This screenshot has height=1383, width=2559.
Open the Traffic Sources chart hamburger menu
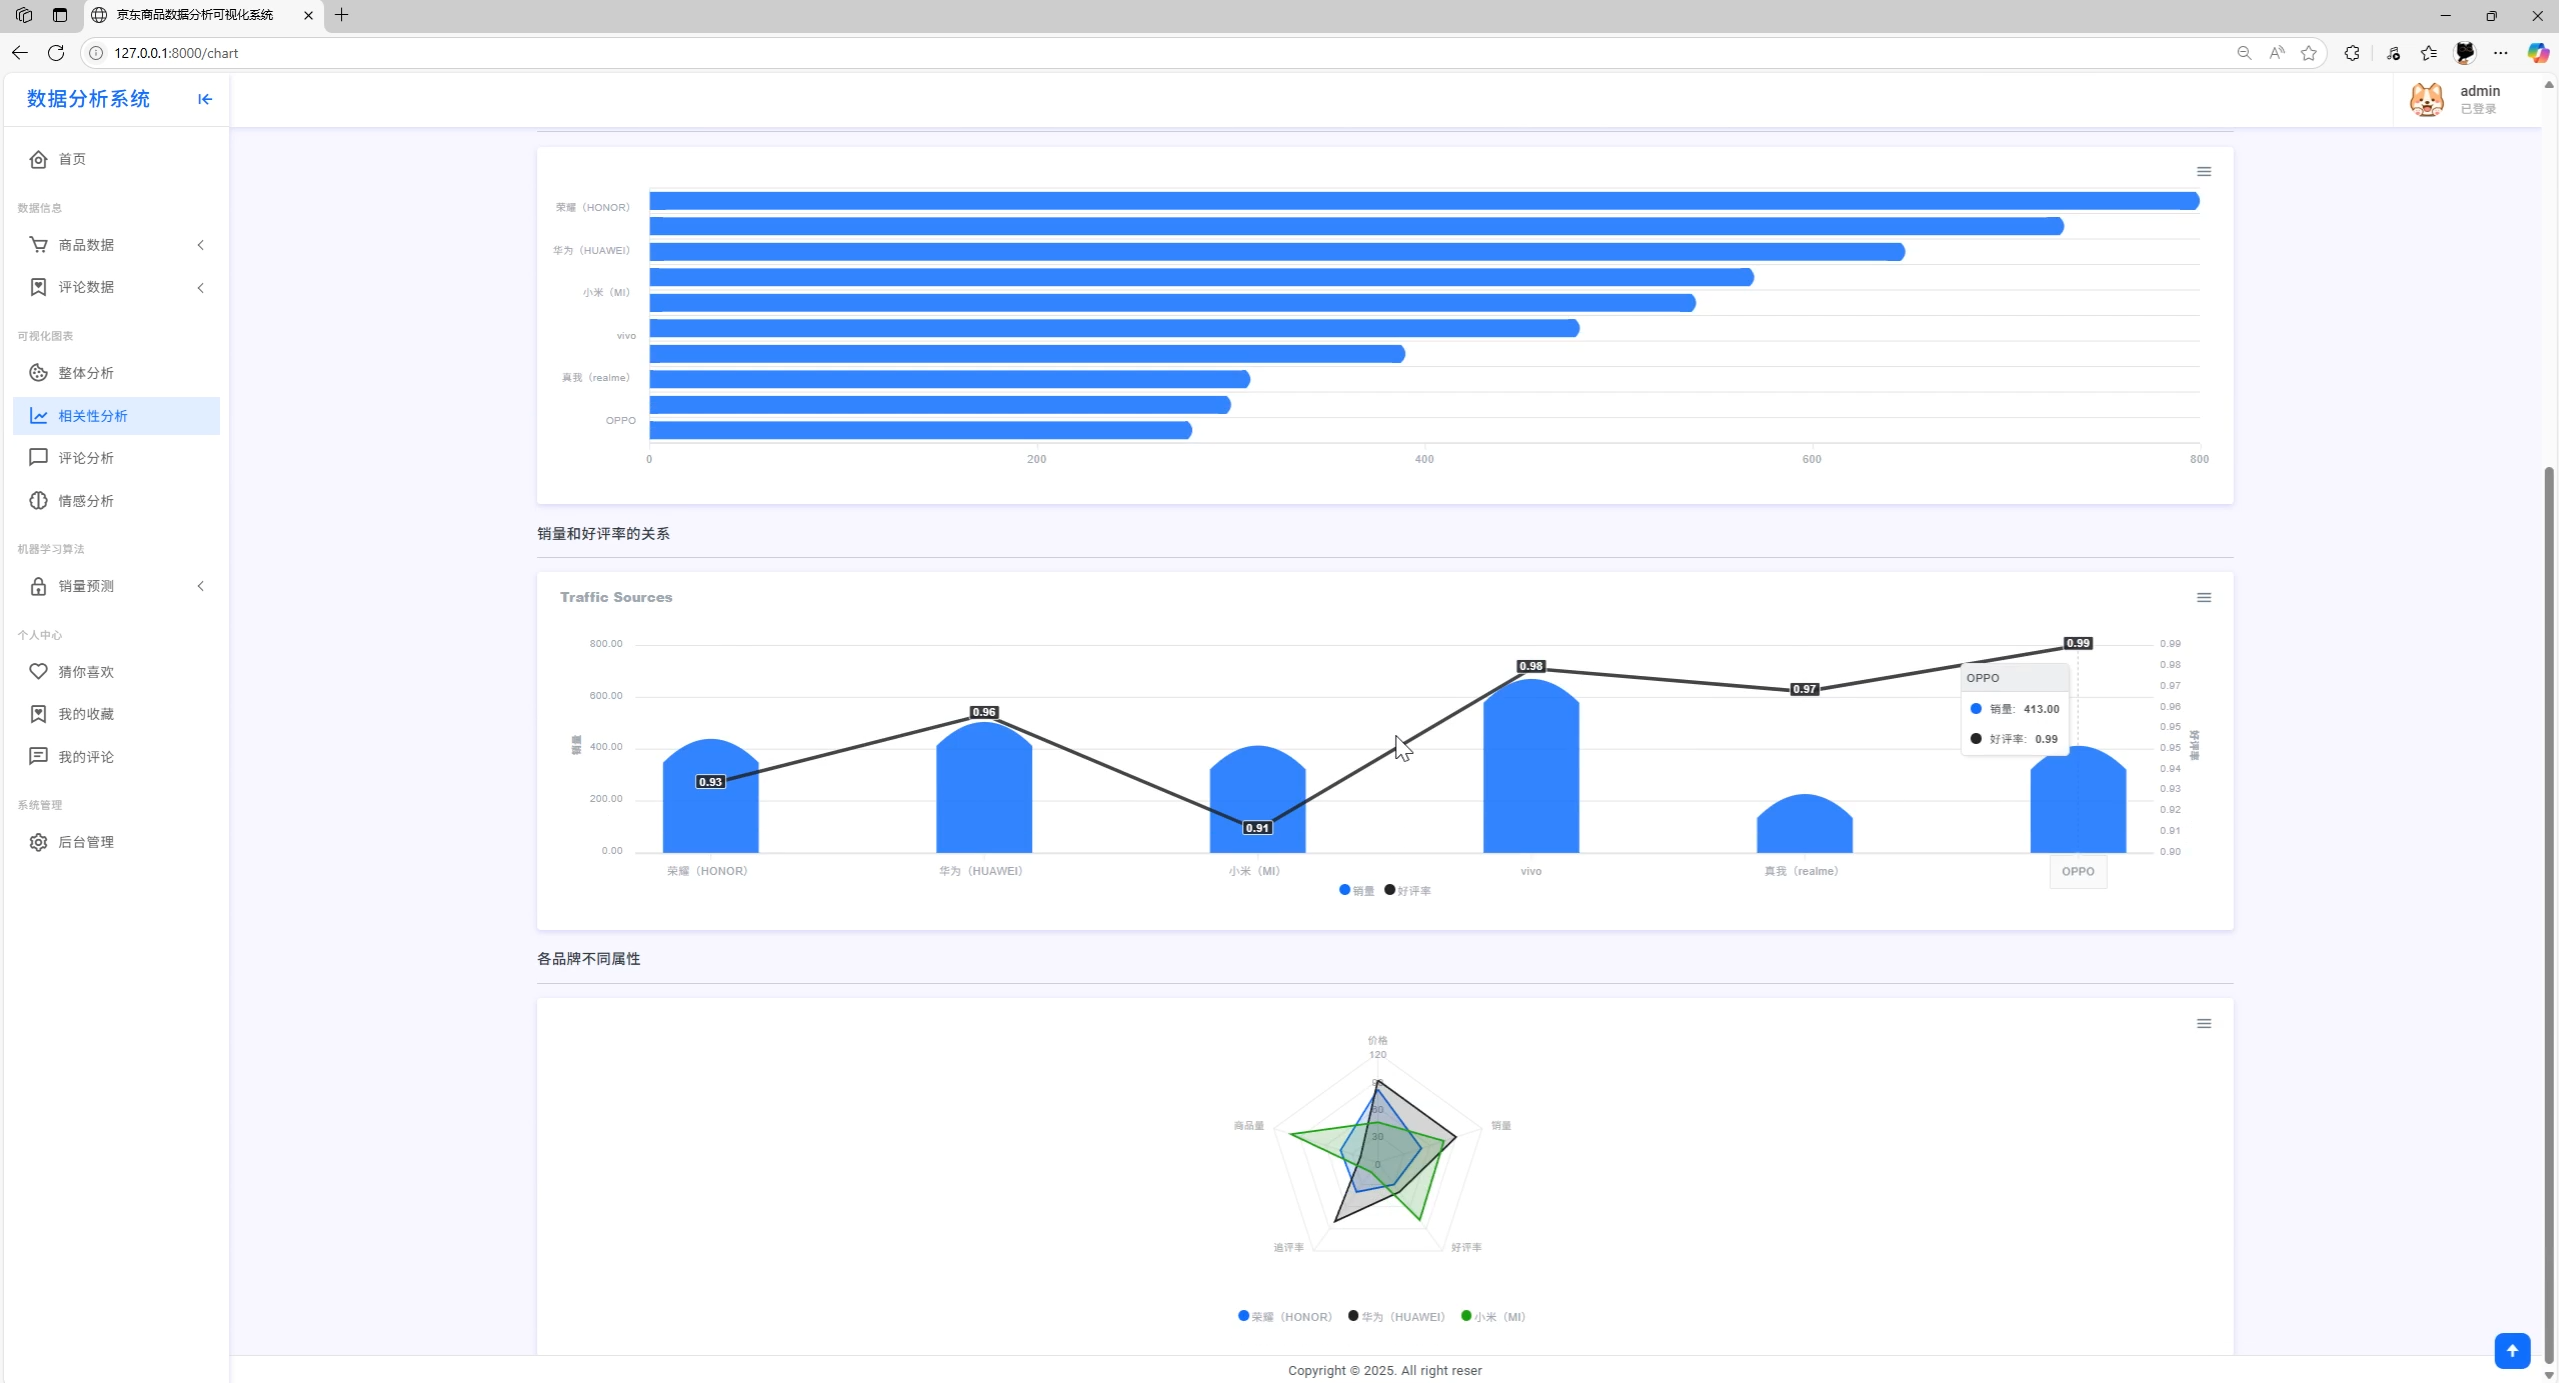2203,598
